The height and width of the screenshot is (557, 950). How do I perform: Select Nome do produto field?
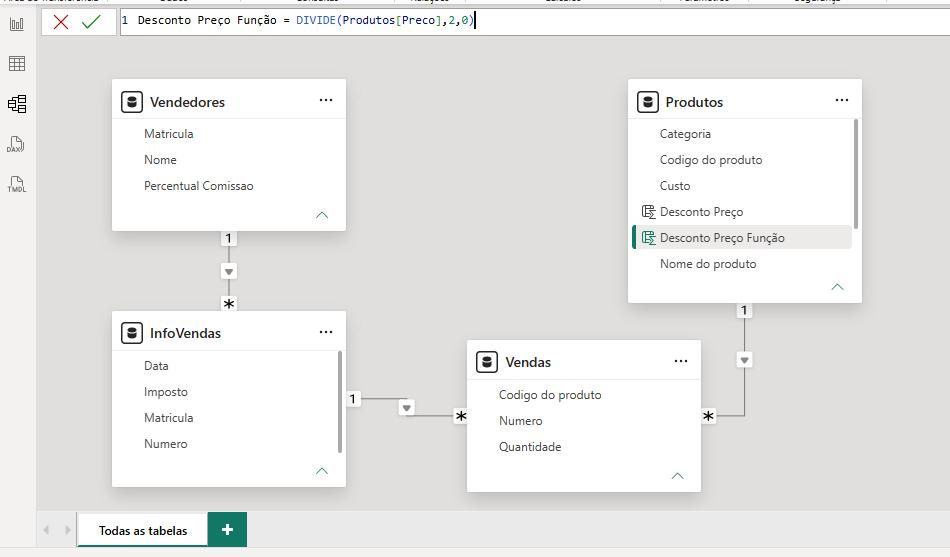click(708, 264)
